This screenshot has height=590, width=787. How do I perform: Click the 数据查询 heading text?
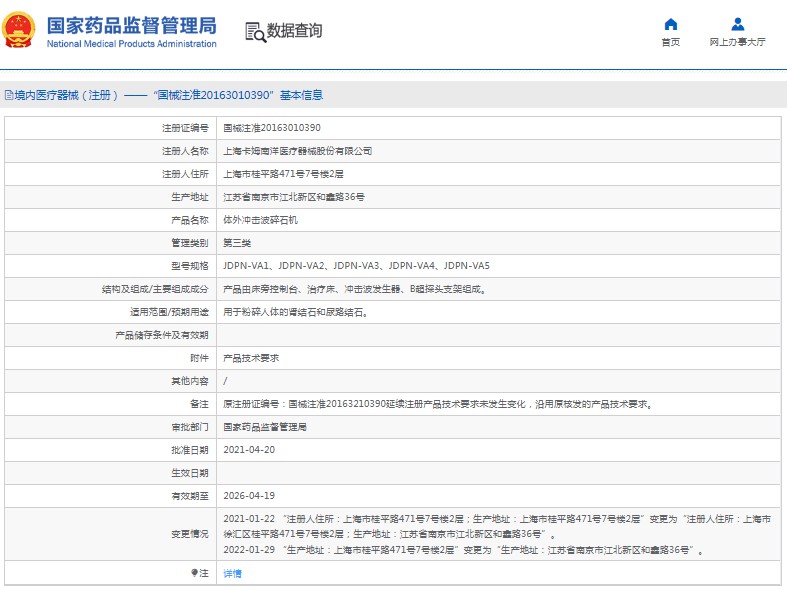294,31
